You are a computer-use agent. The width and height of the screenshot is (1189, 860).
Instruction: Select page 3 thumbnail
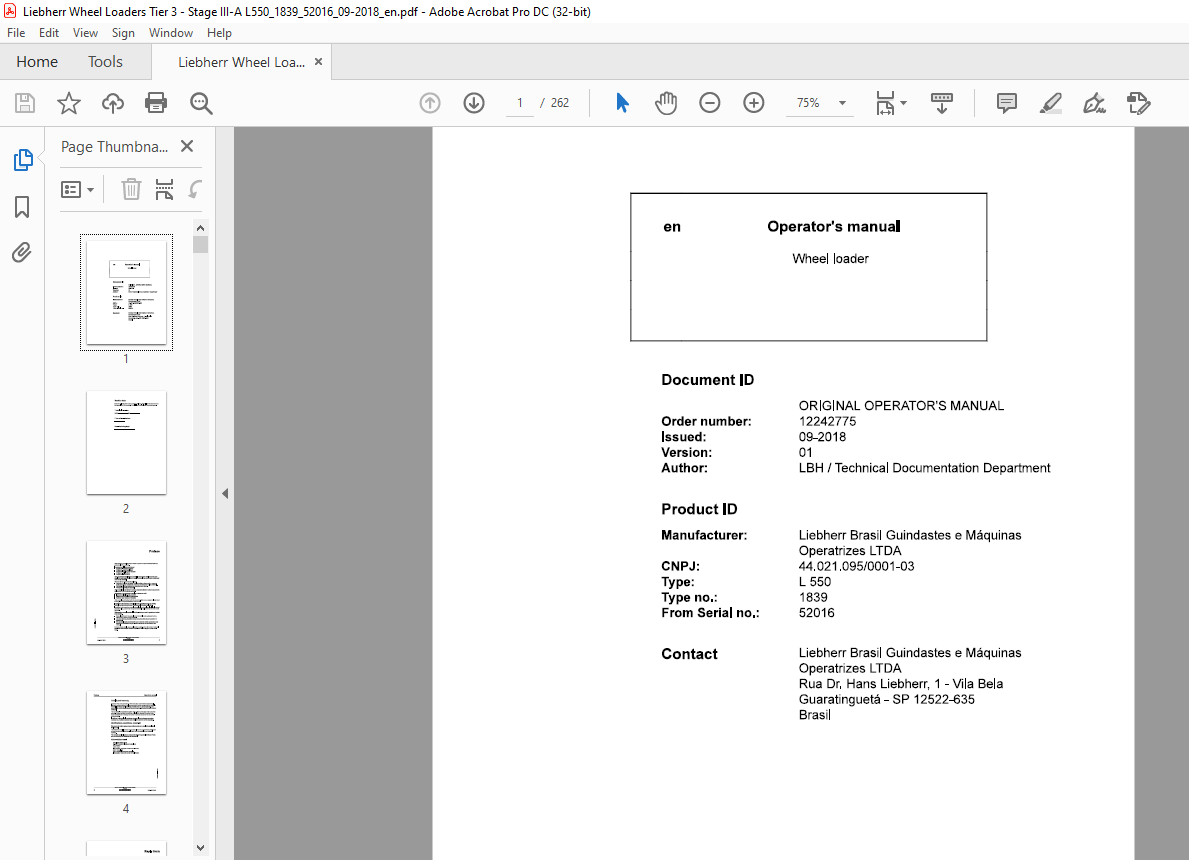pos(127,593)
